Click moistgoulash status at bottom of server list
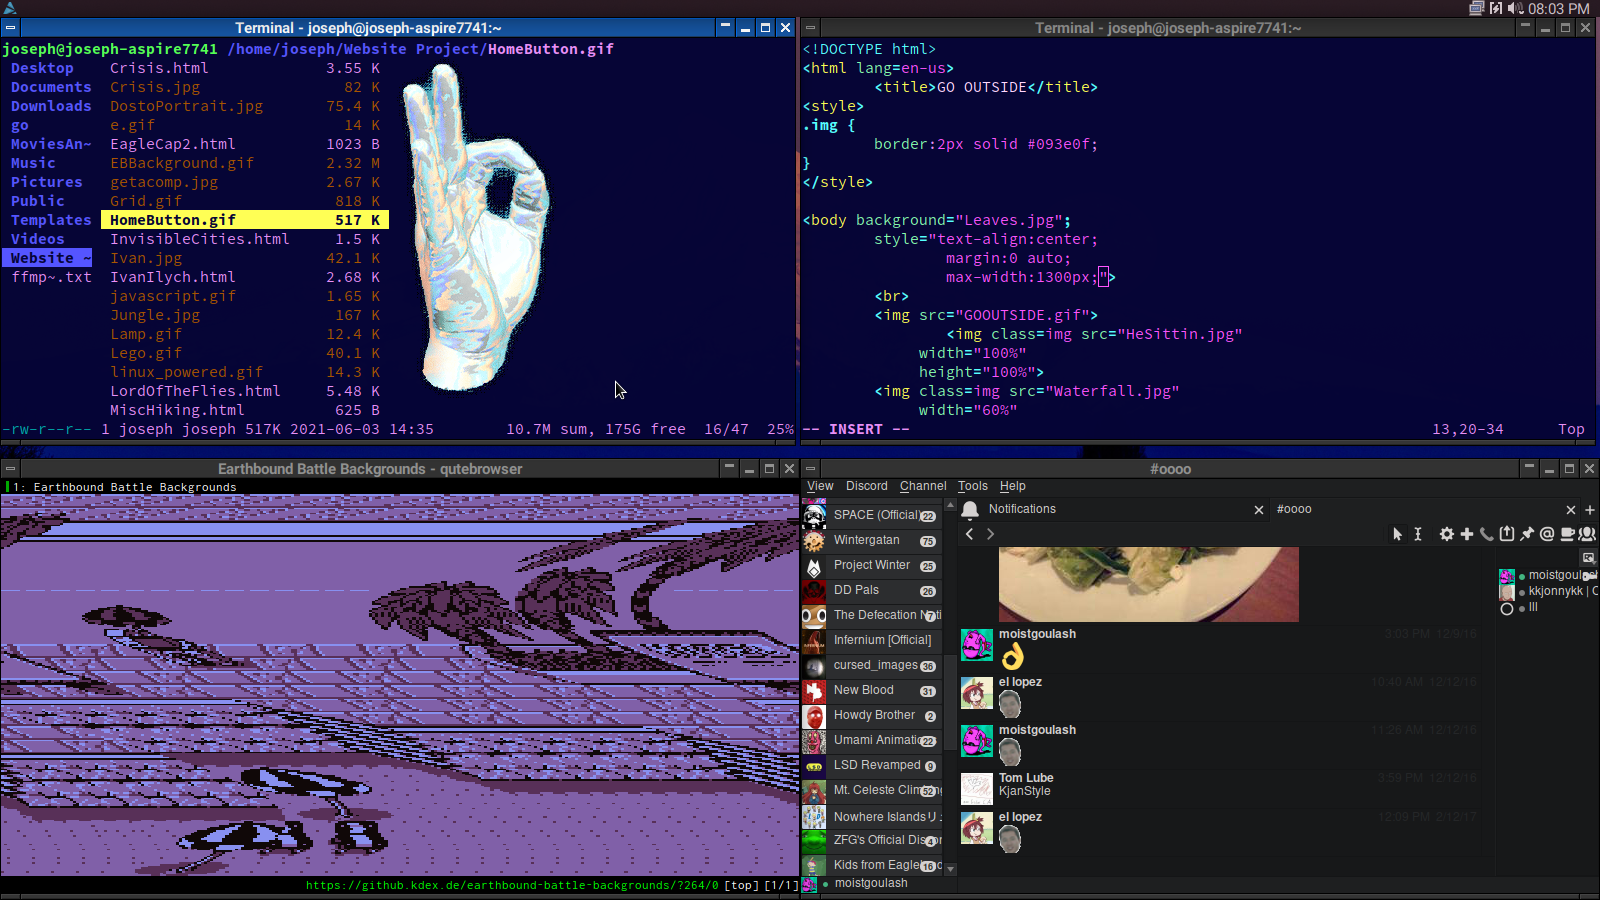This screenshot has height=900, width=1600. [871, 884]
